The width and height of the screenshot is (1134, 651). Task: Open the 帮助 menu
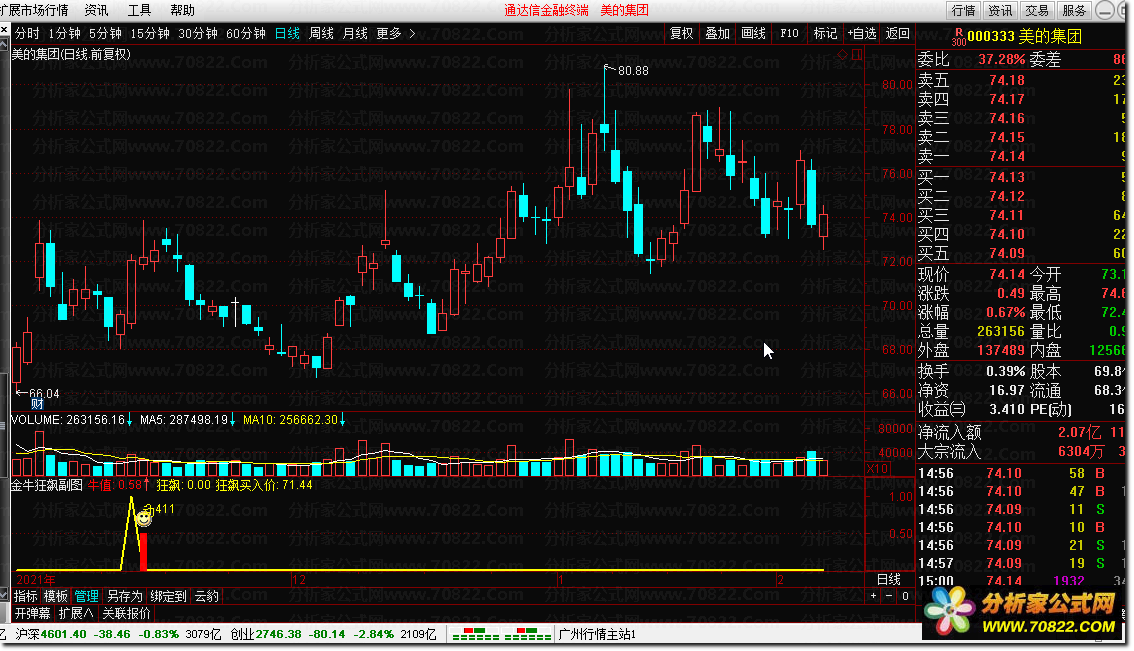pos(182,10)
